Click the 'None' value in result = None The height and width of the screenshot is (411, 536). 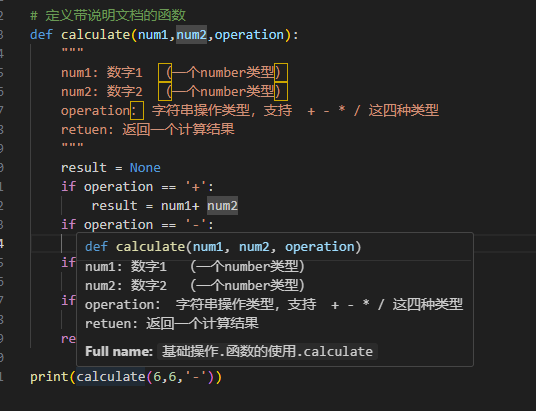pos(145,168)
